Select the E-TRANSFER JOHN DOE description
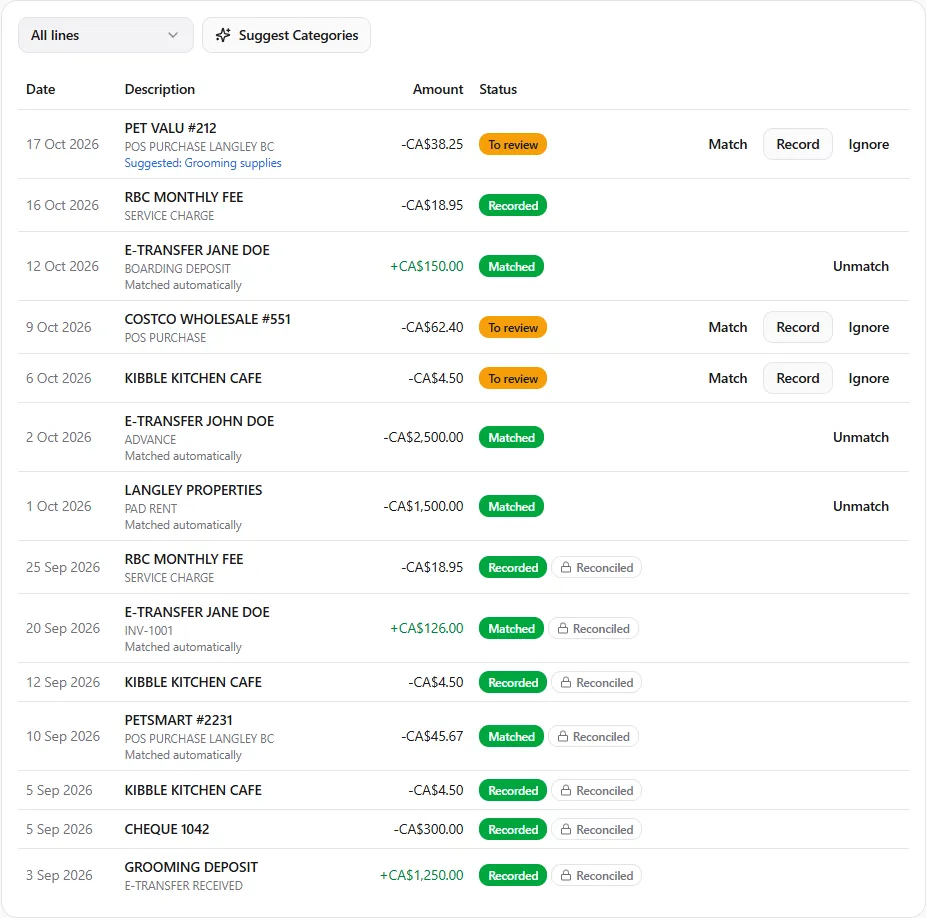Screen dimensions: 926x918 coord(199,421)
